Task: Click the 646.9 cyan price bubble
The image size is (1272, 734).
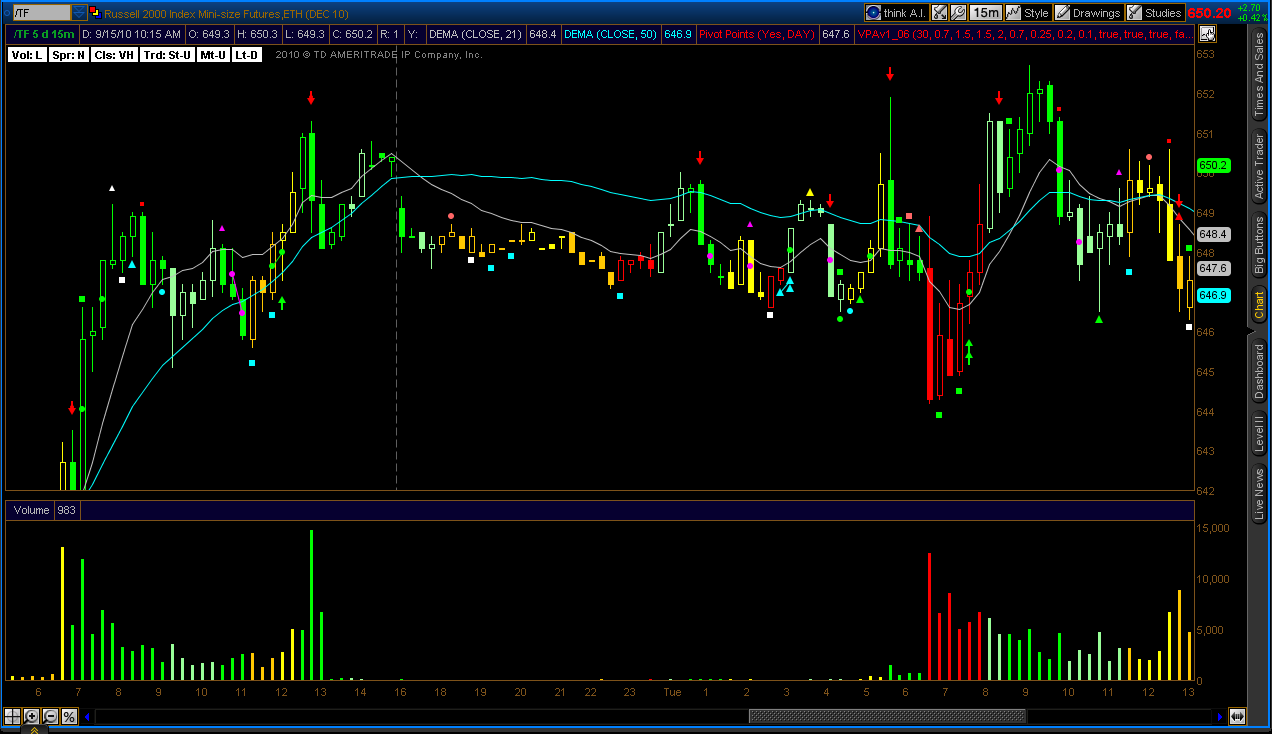Action: [x=1213, y=295]
